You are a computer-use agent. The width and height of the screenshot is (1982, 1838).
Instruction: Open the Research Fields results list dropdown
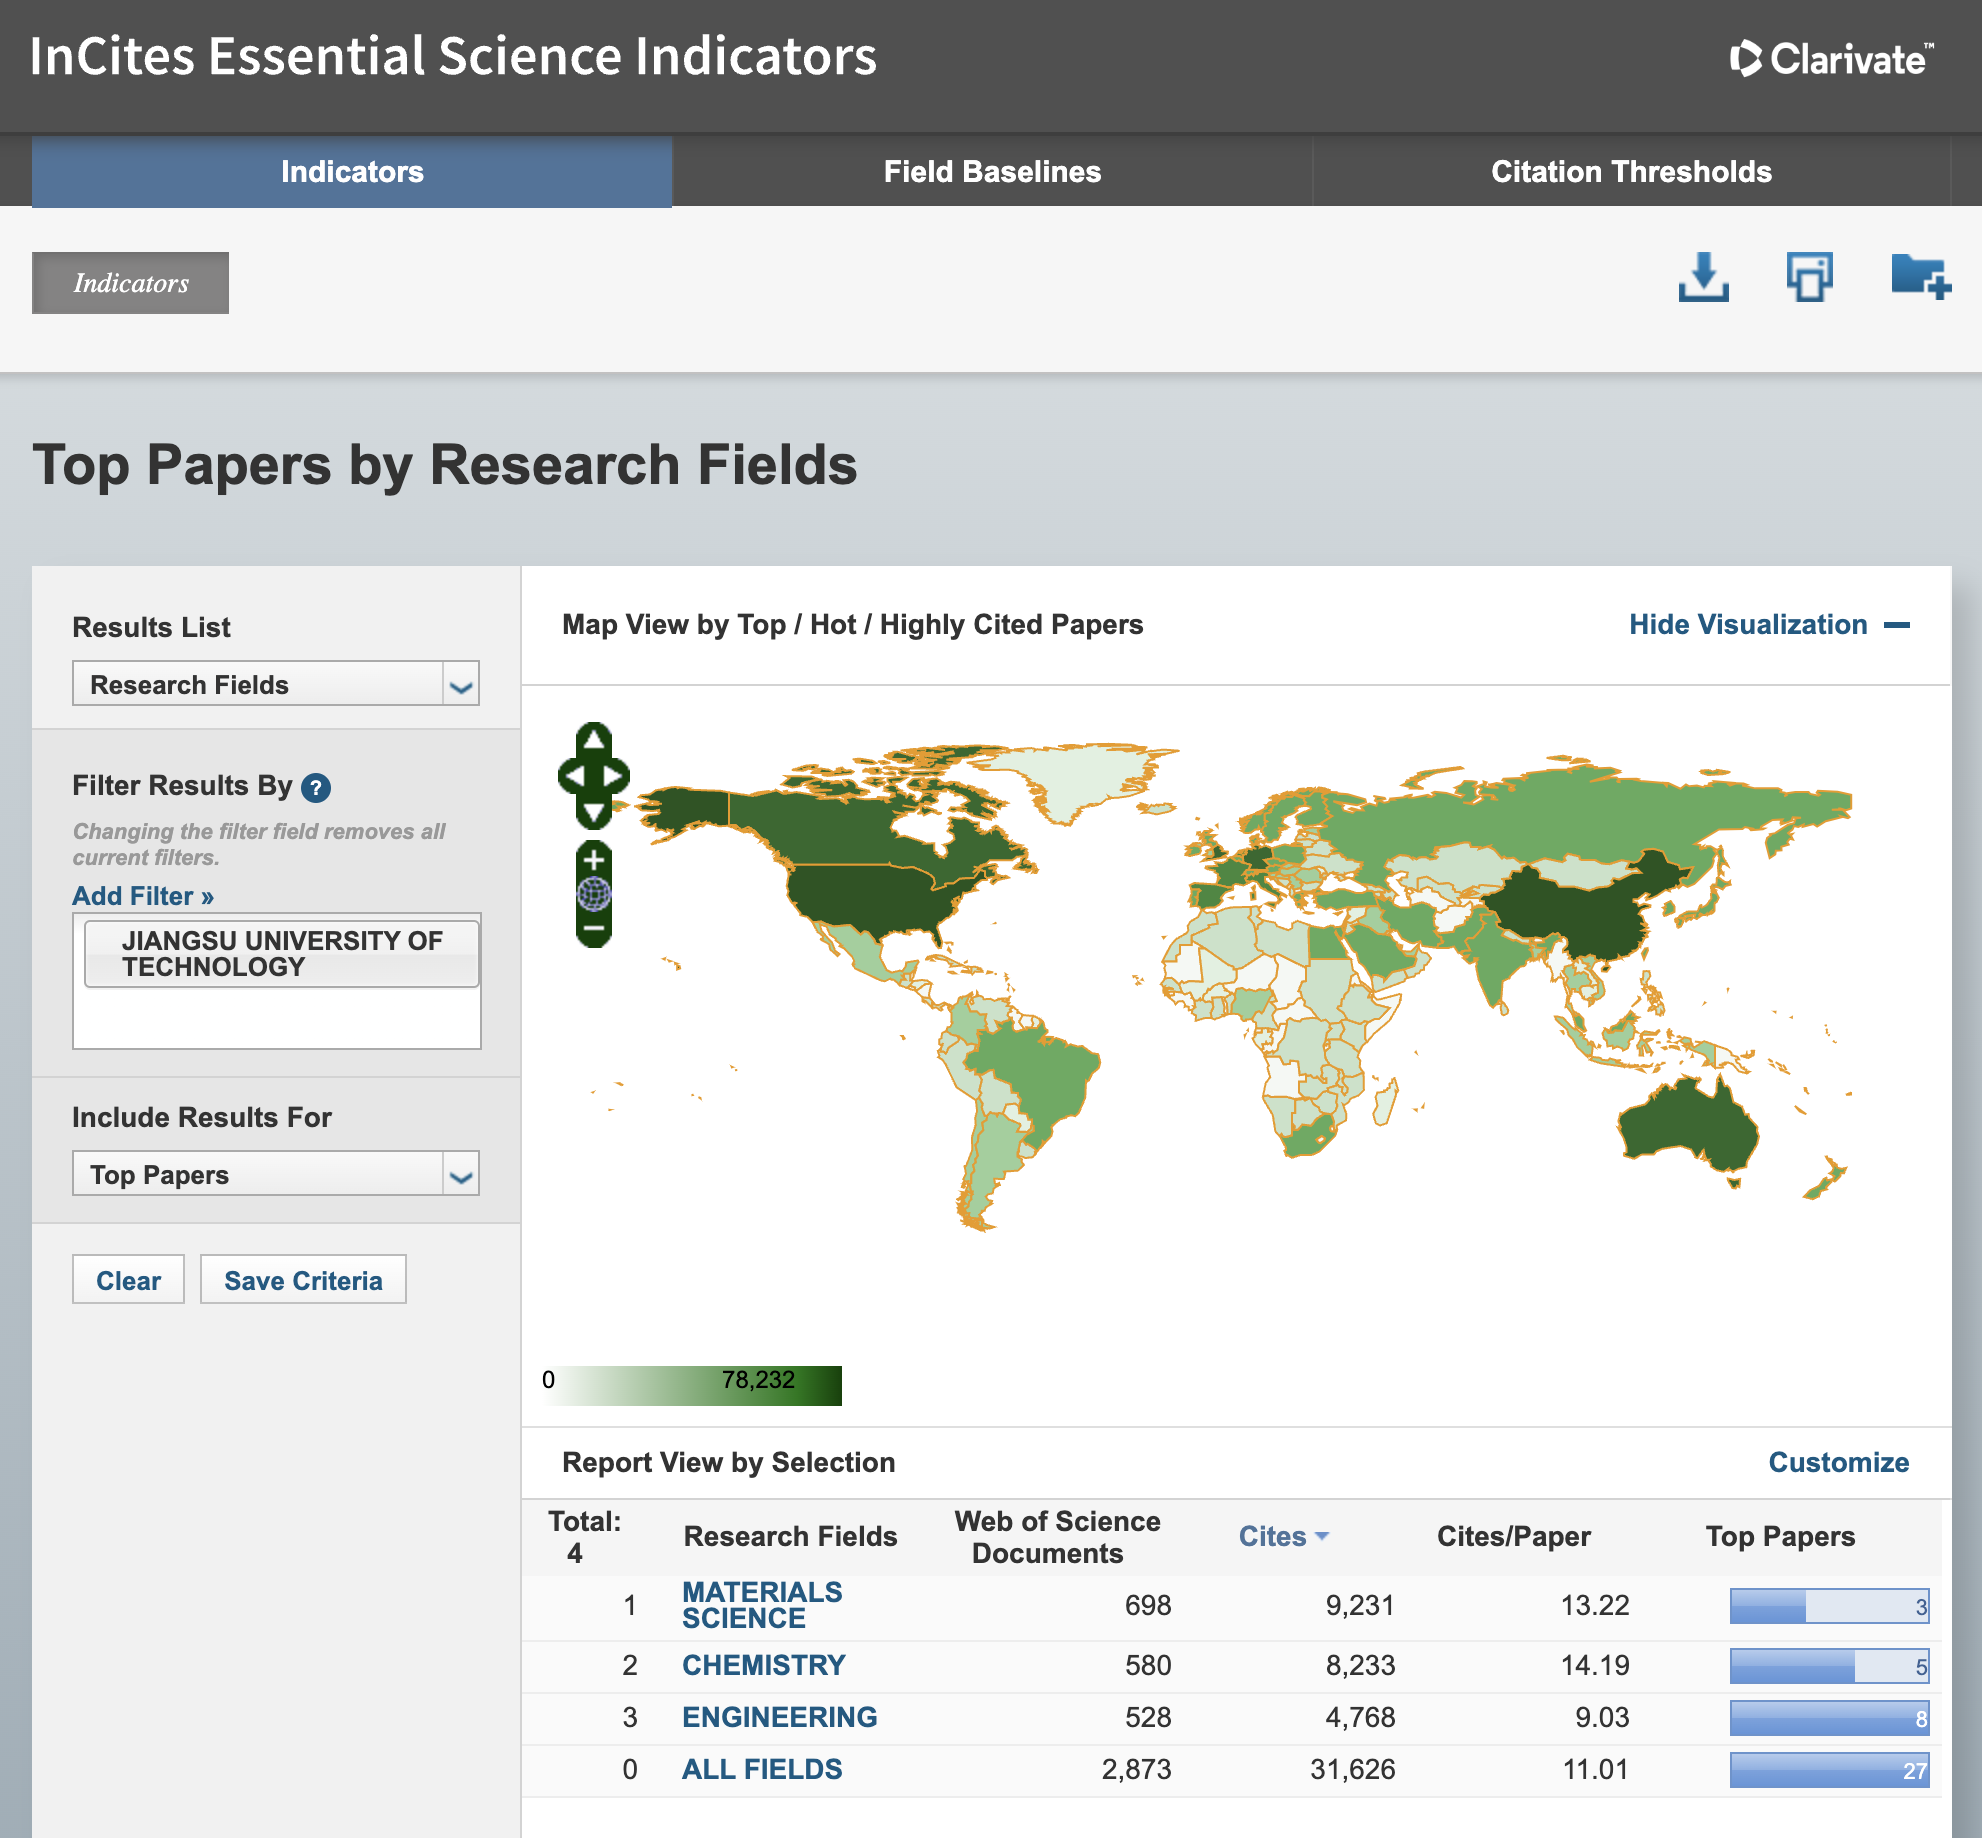275,684
